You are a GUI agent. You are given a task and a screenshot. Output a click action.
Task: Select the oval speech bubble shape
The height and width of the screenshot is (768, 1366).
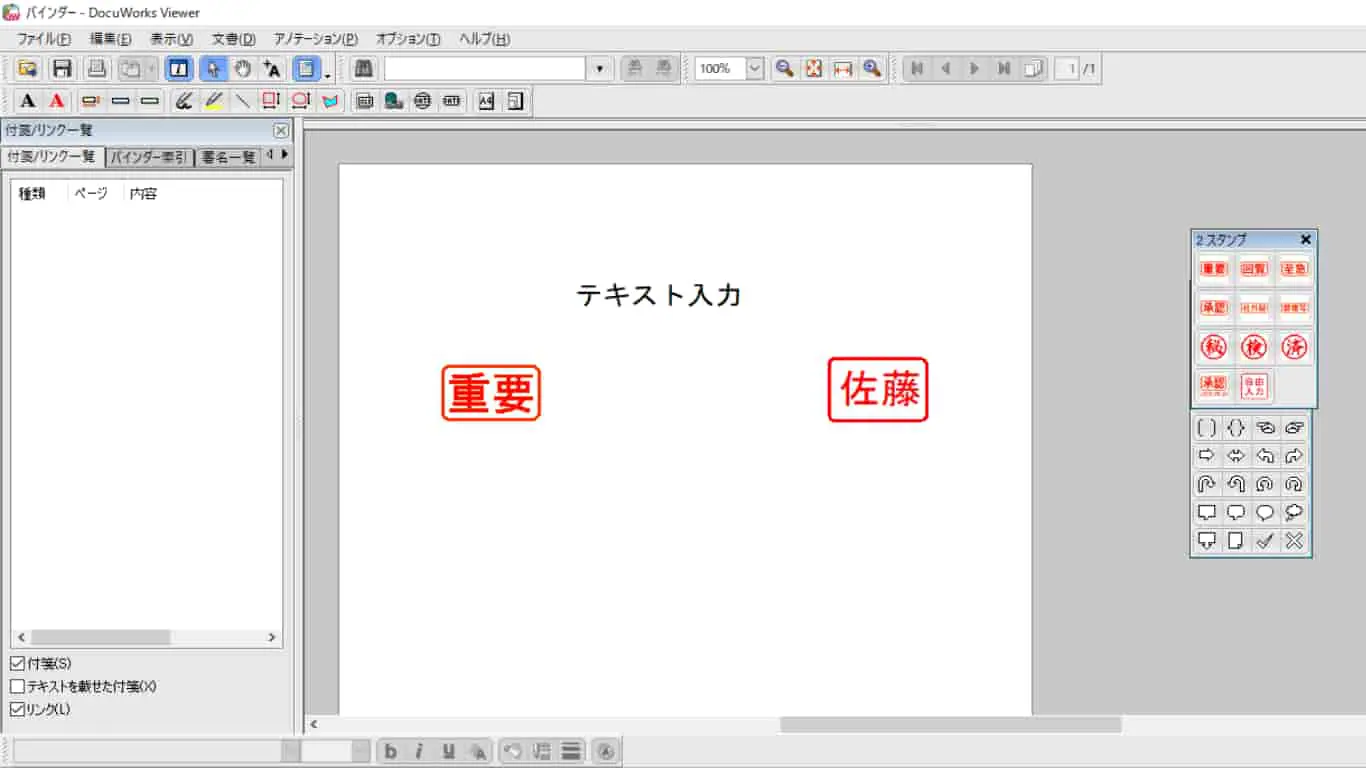point(1265,513)
